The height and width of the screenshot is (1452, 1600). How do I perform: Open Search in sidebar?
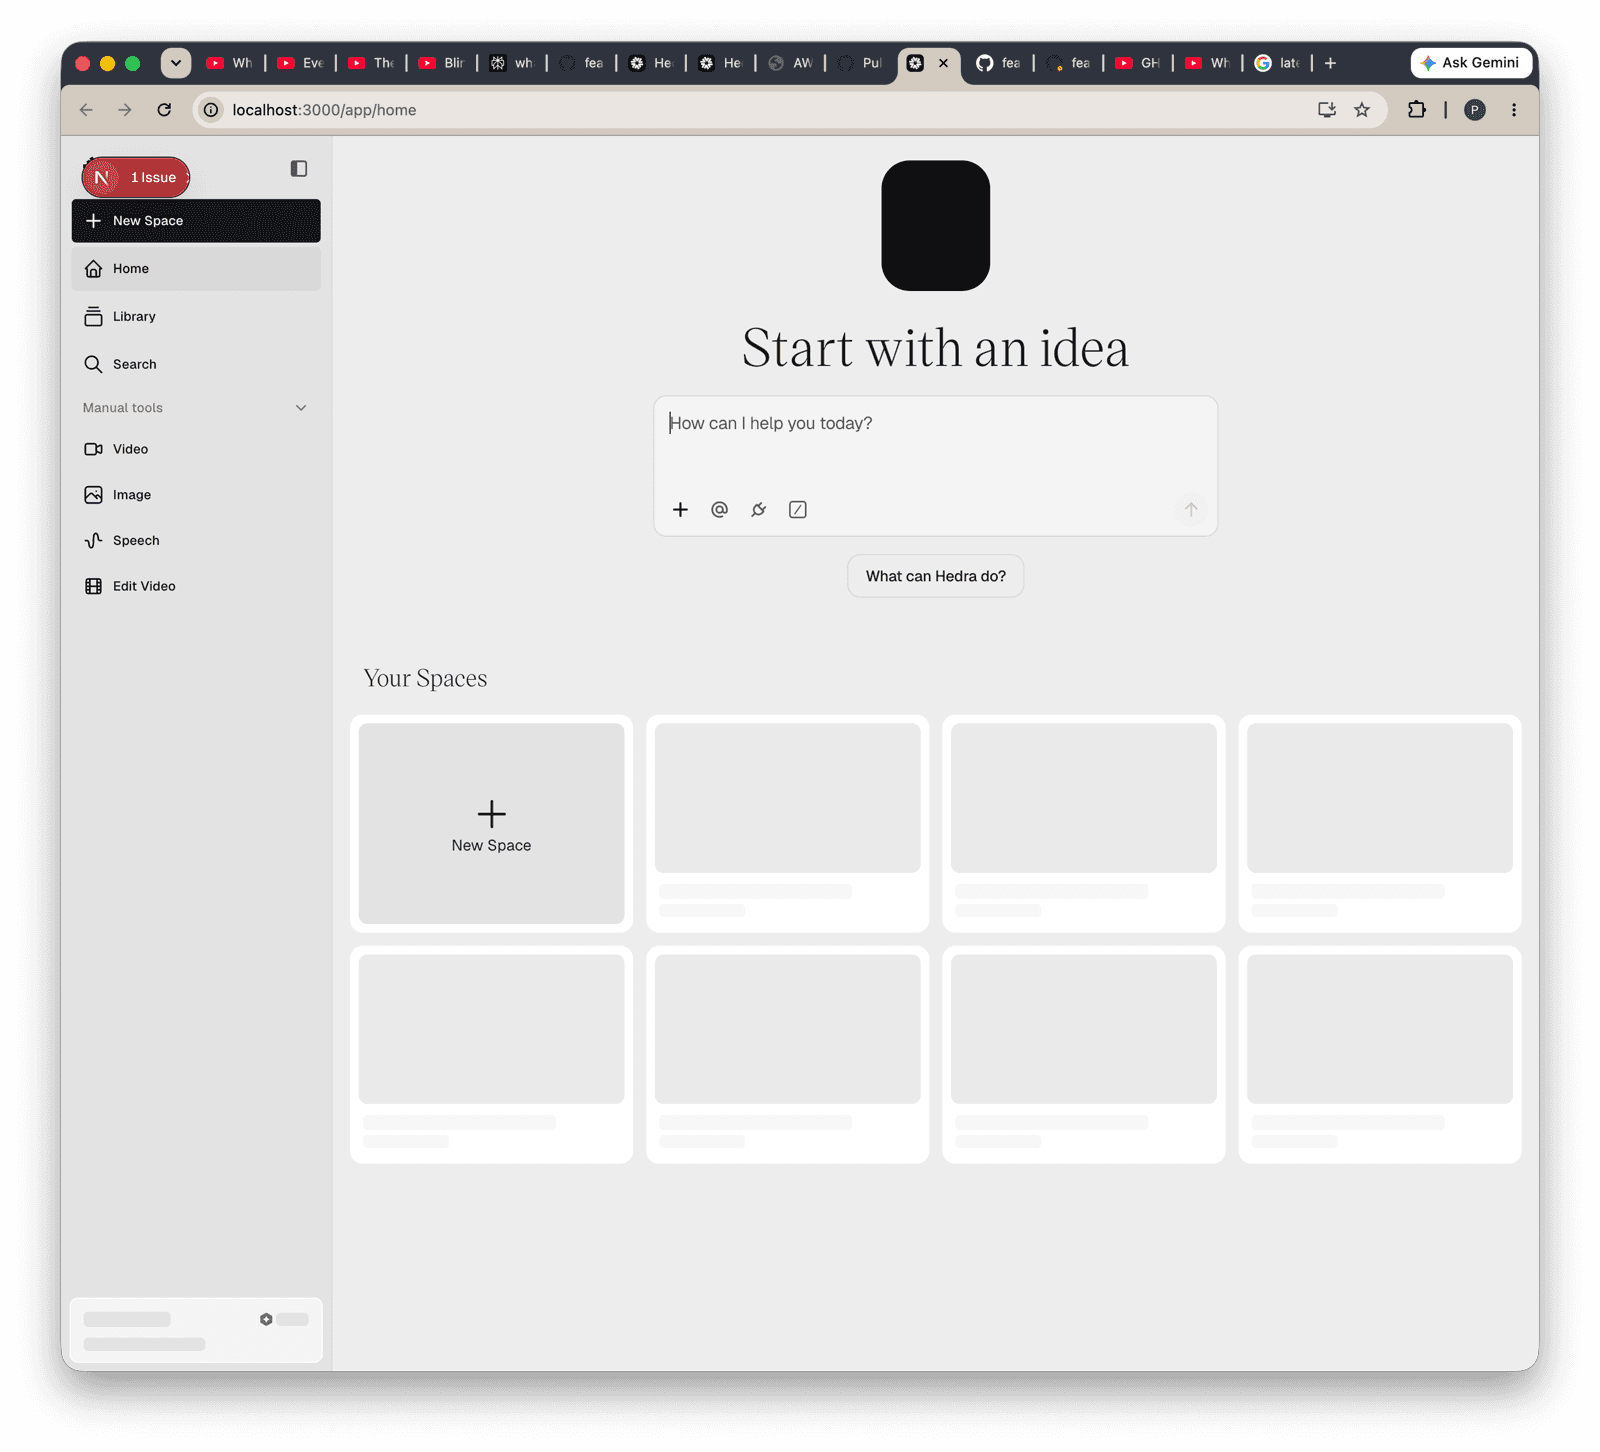click(x=196, y=365)
